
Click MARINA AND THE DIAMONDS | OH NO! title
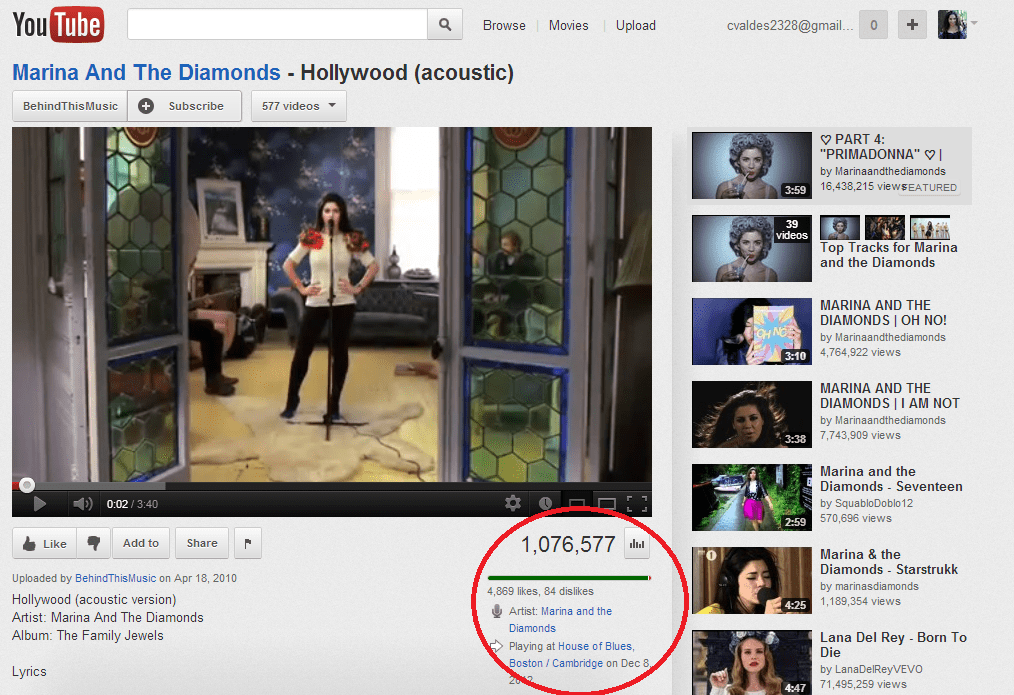pyautogui.click(x=883, y=312)
